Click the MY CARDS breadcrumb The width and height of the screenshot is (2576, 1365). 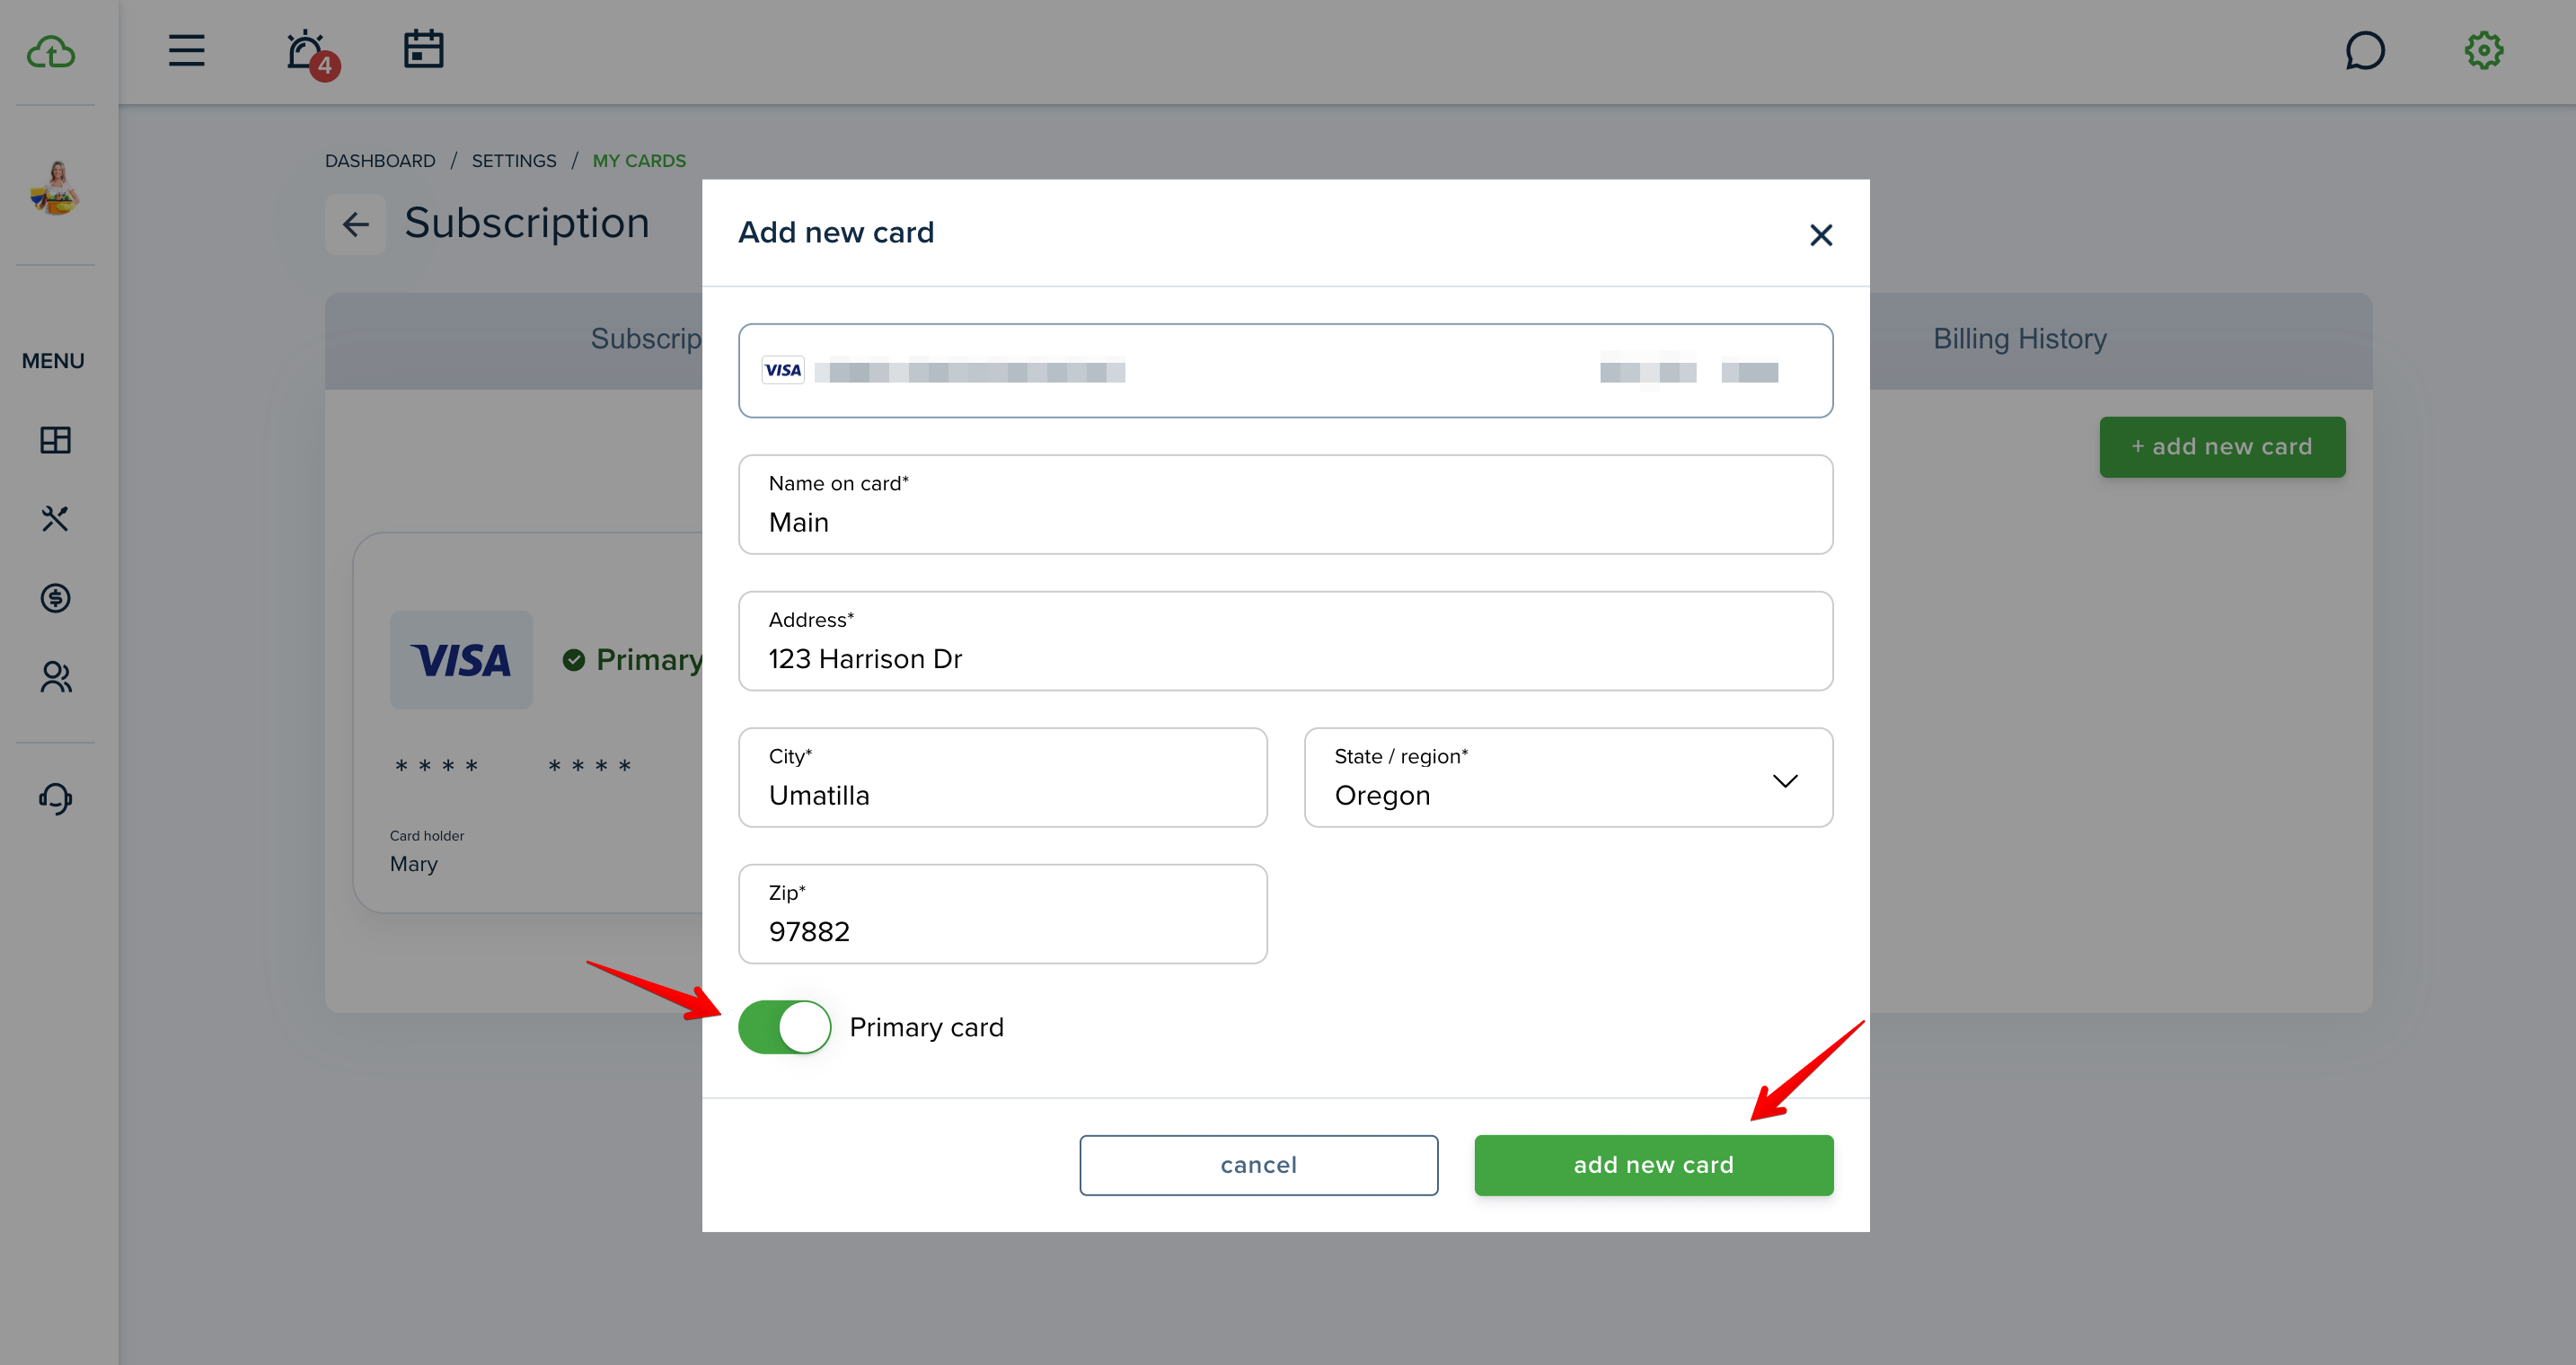[639, 161]
